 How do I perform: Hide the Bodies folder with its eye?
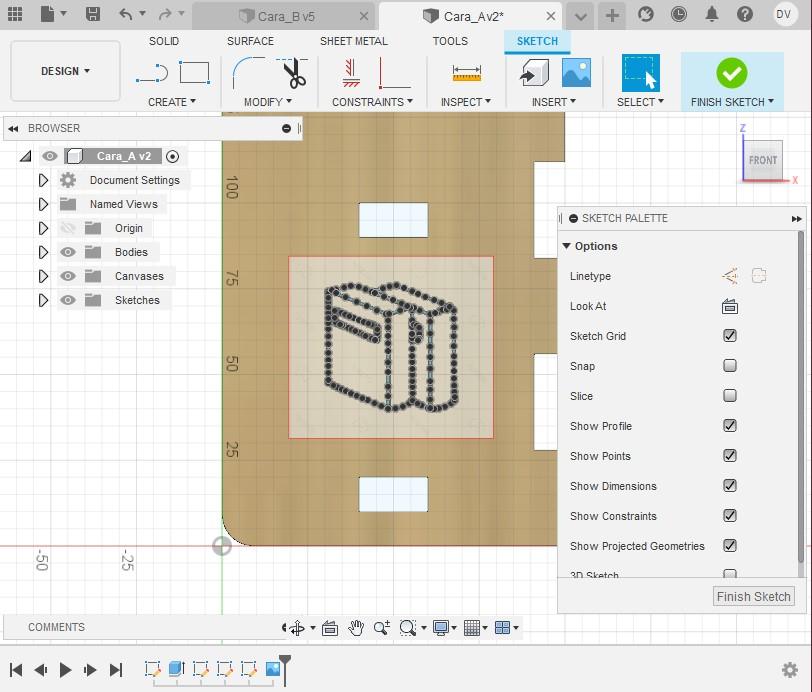click(68, 252)
